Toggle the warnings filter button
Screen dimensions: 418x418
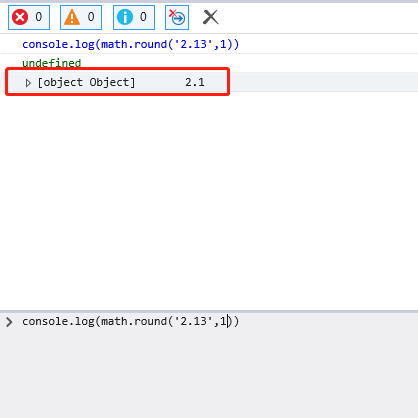tap(81, 17)
